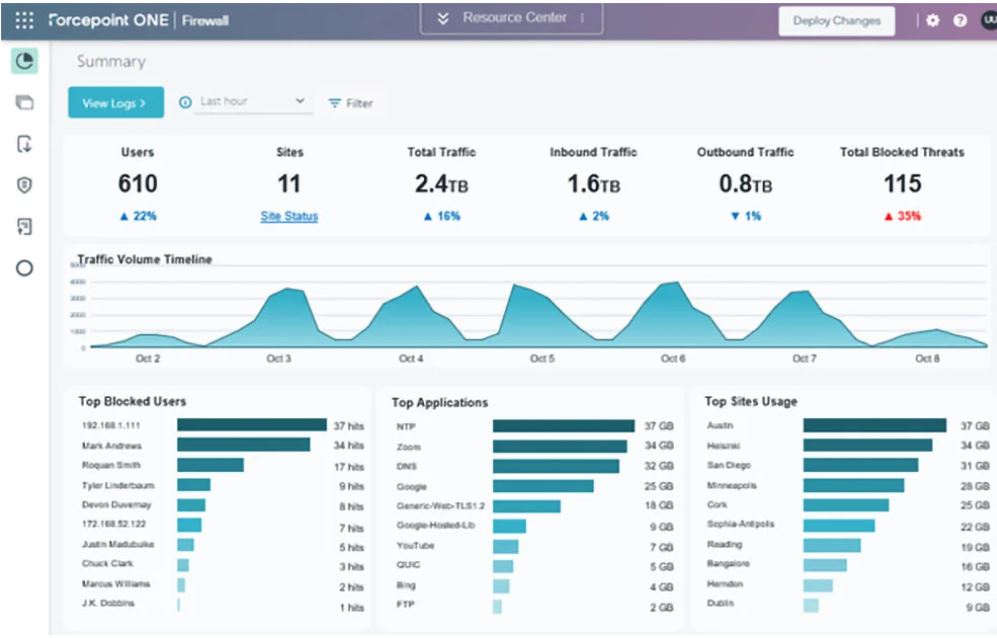The height and width of the screenshot is (638, 997).
Task: Click YouTube in Top Applications
Action: click(x=415, y=546)
